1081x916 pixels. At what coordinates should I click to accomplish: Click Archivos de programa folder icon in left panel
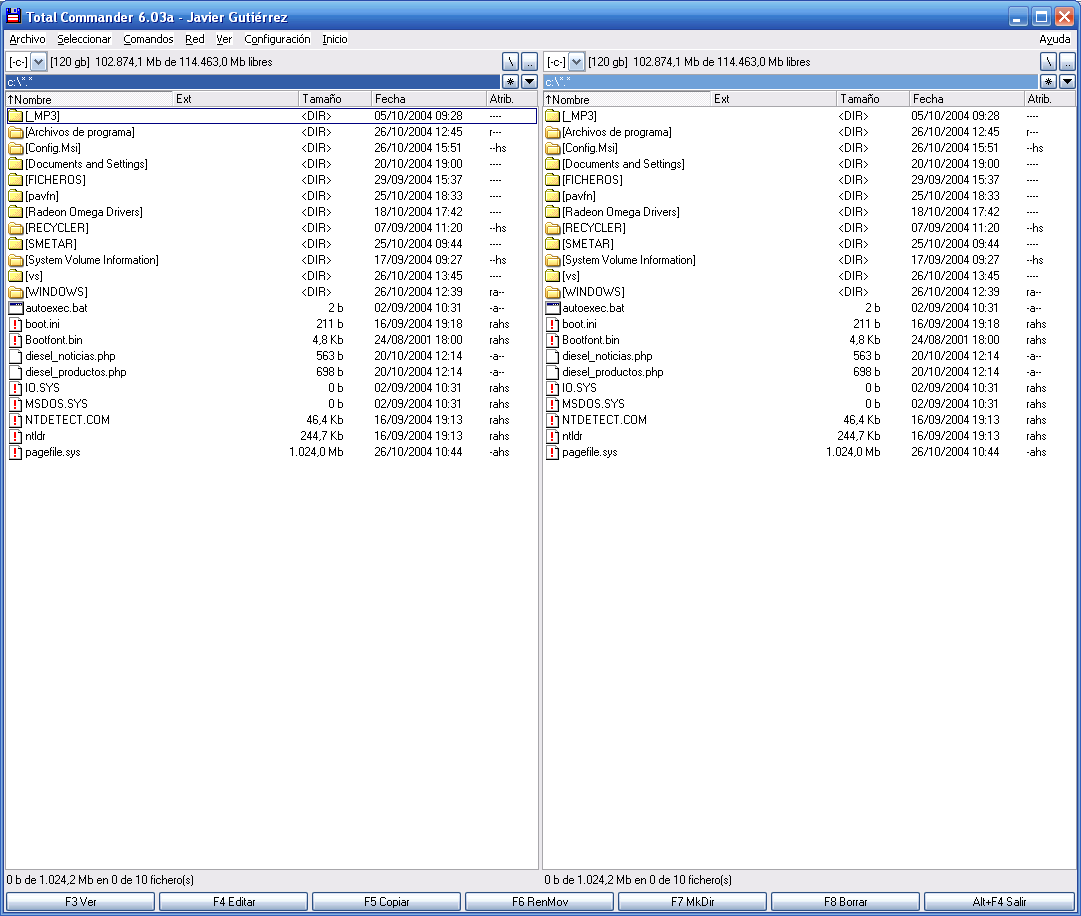16,132
